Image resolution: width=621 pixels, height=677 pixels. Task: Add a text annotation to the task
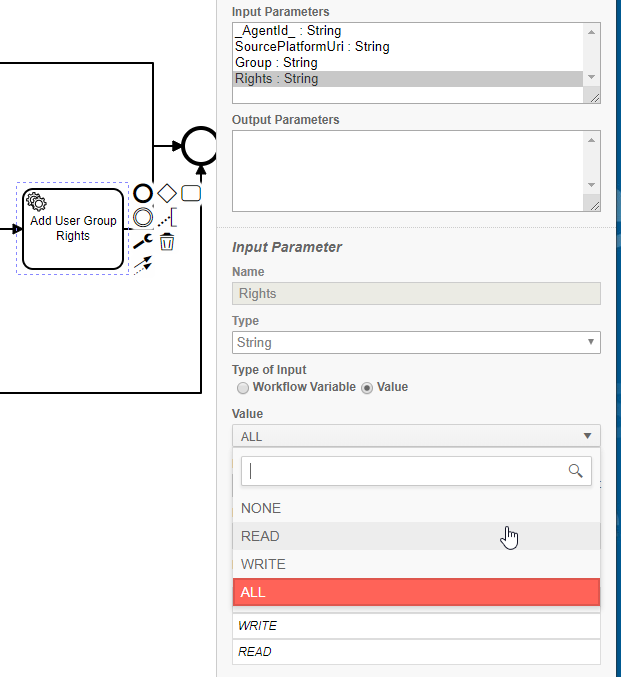point(168,217)
